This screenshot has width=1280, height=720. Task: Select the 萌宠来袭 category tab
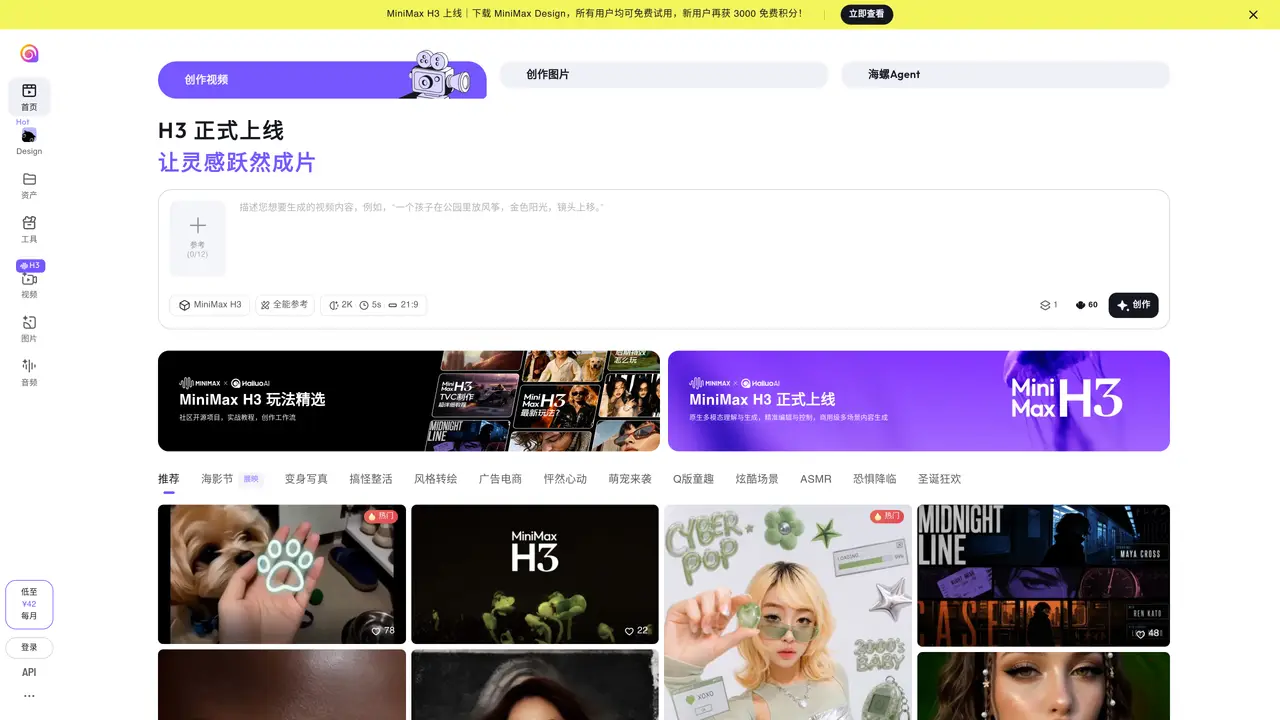pos(630,479)
